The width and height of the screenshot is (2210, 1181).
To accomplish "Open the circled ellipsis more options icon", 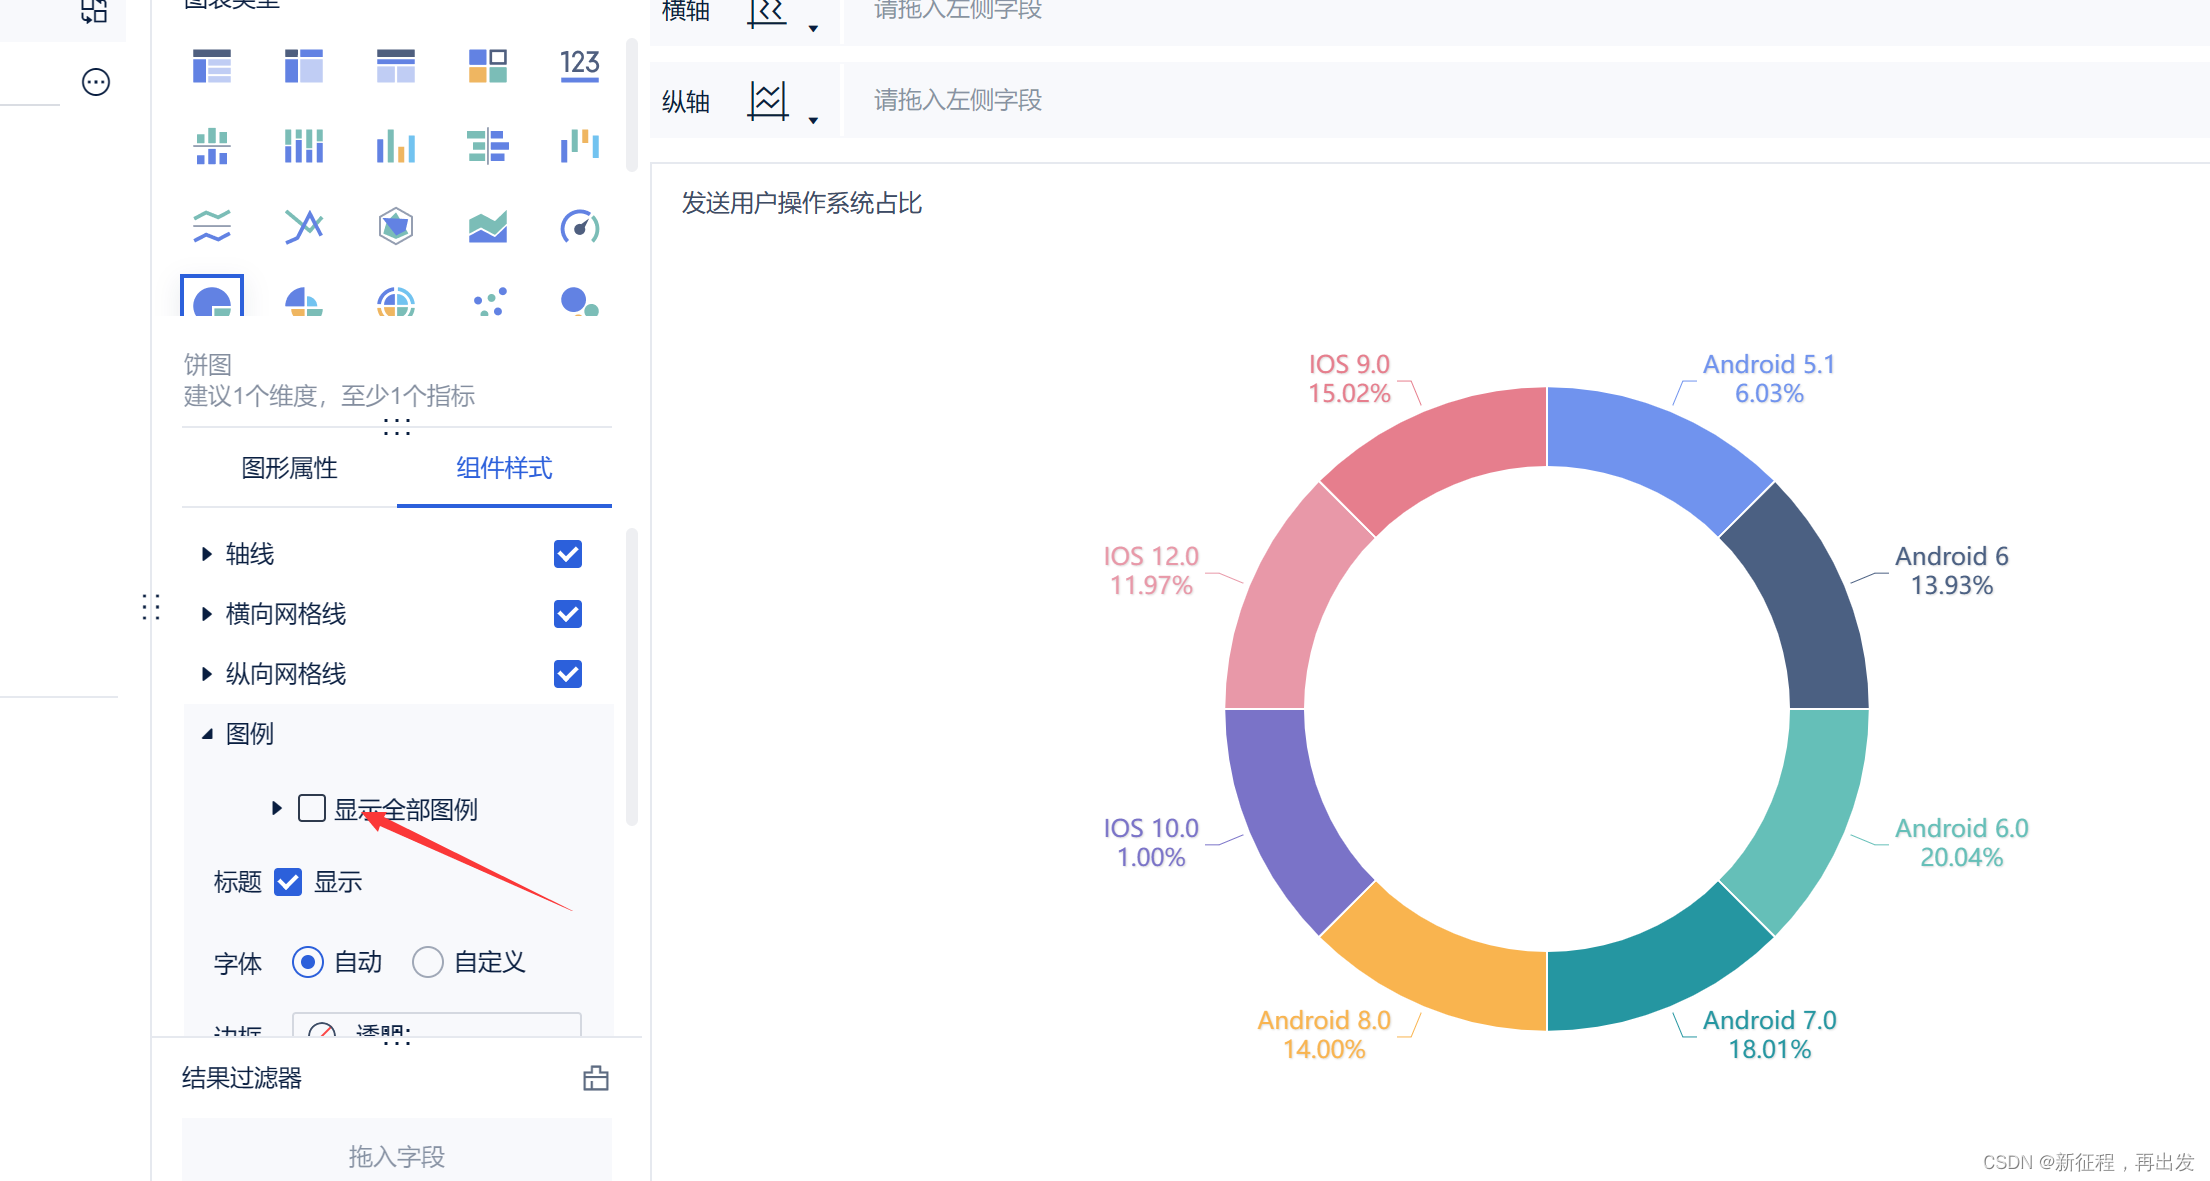I will 96,82.
